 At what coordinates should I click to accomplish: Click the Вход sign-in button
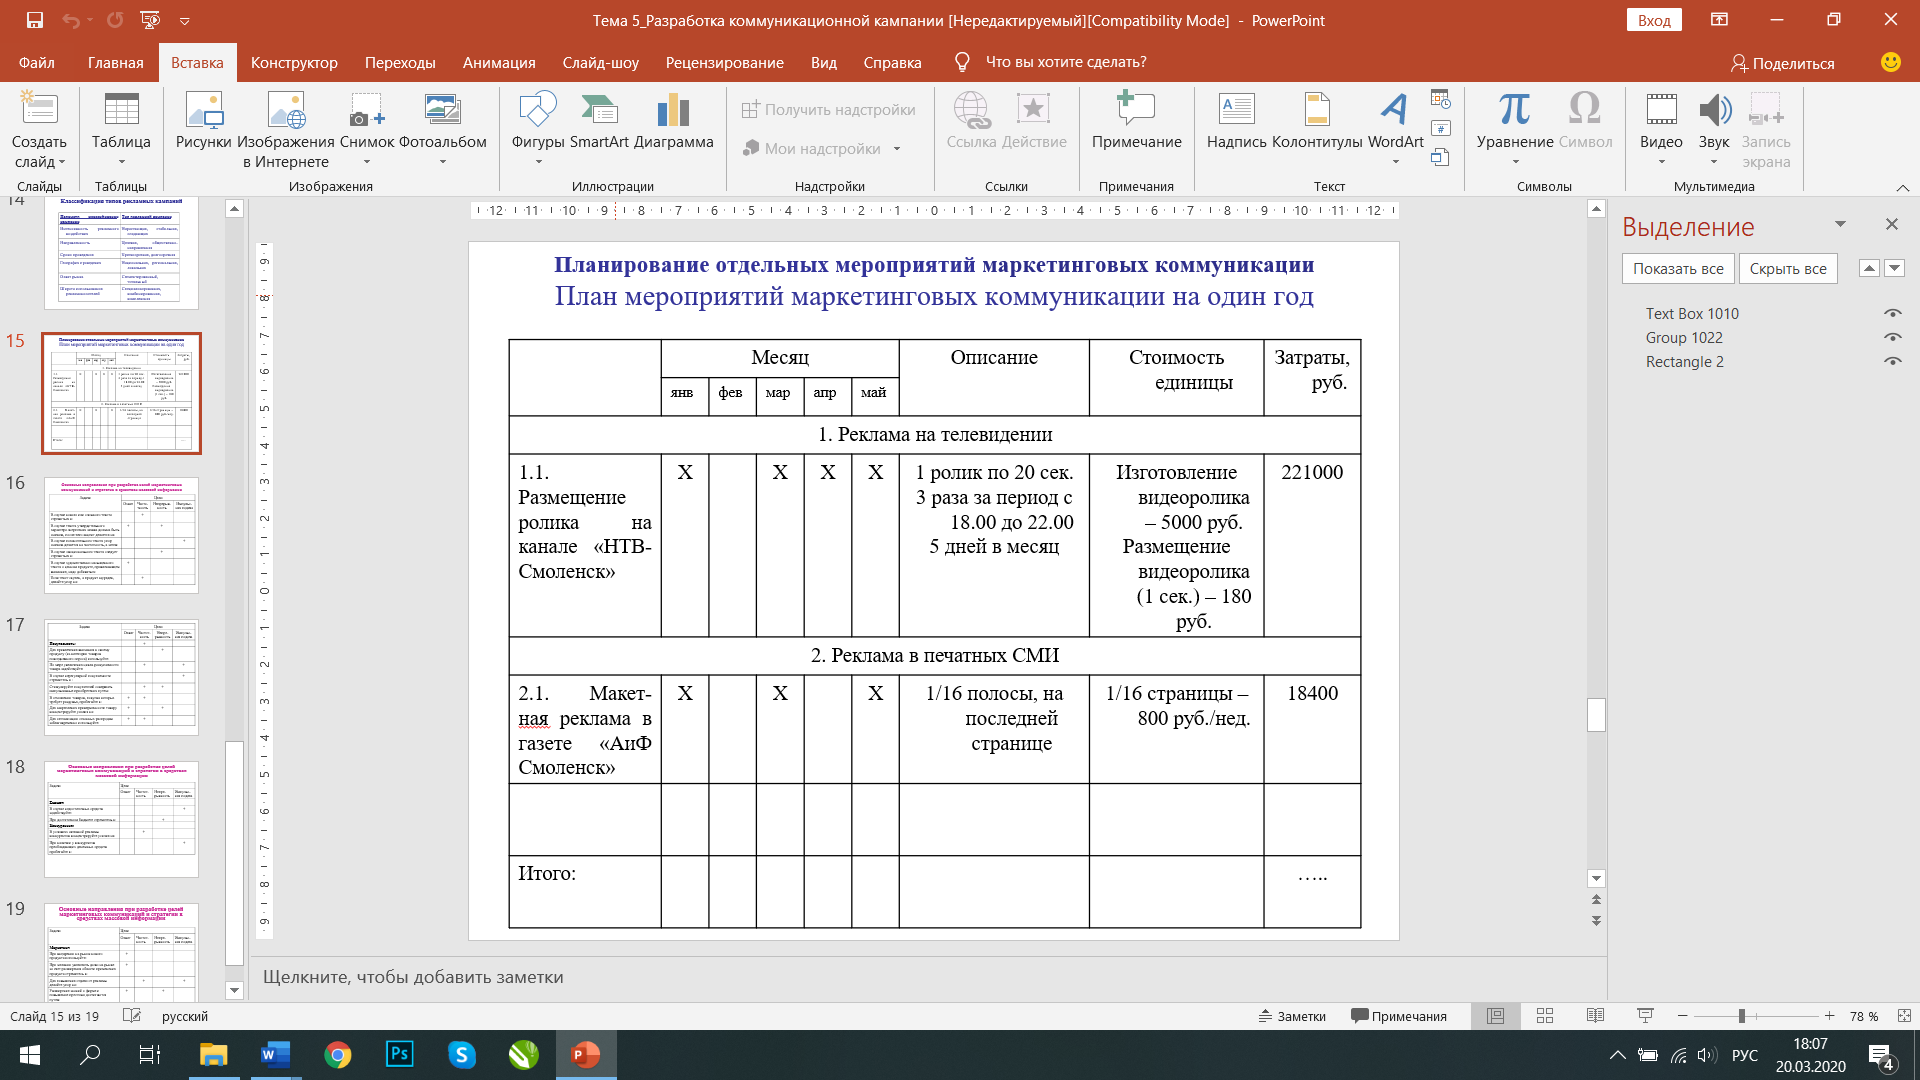pyautogui.click(x=1654, y=20)
